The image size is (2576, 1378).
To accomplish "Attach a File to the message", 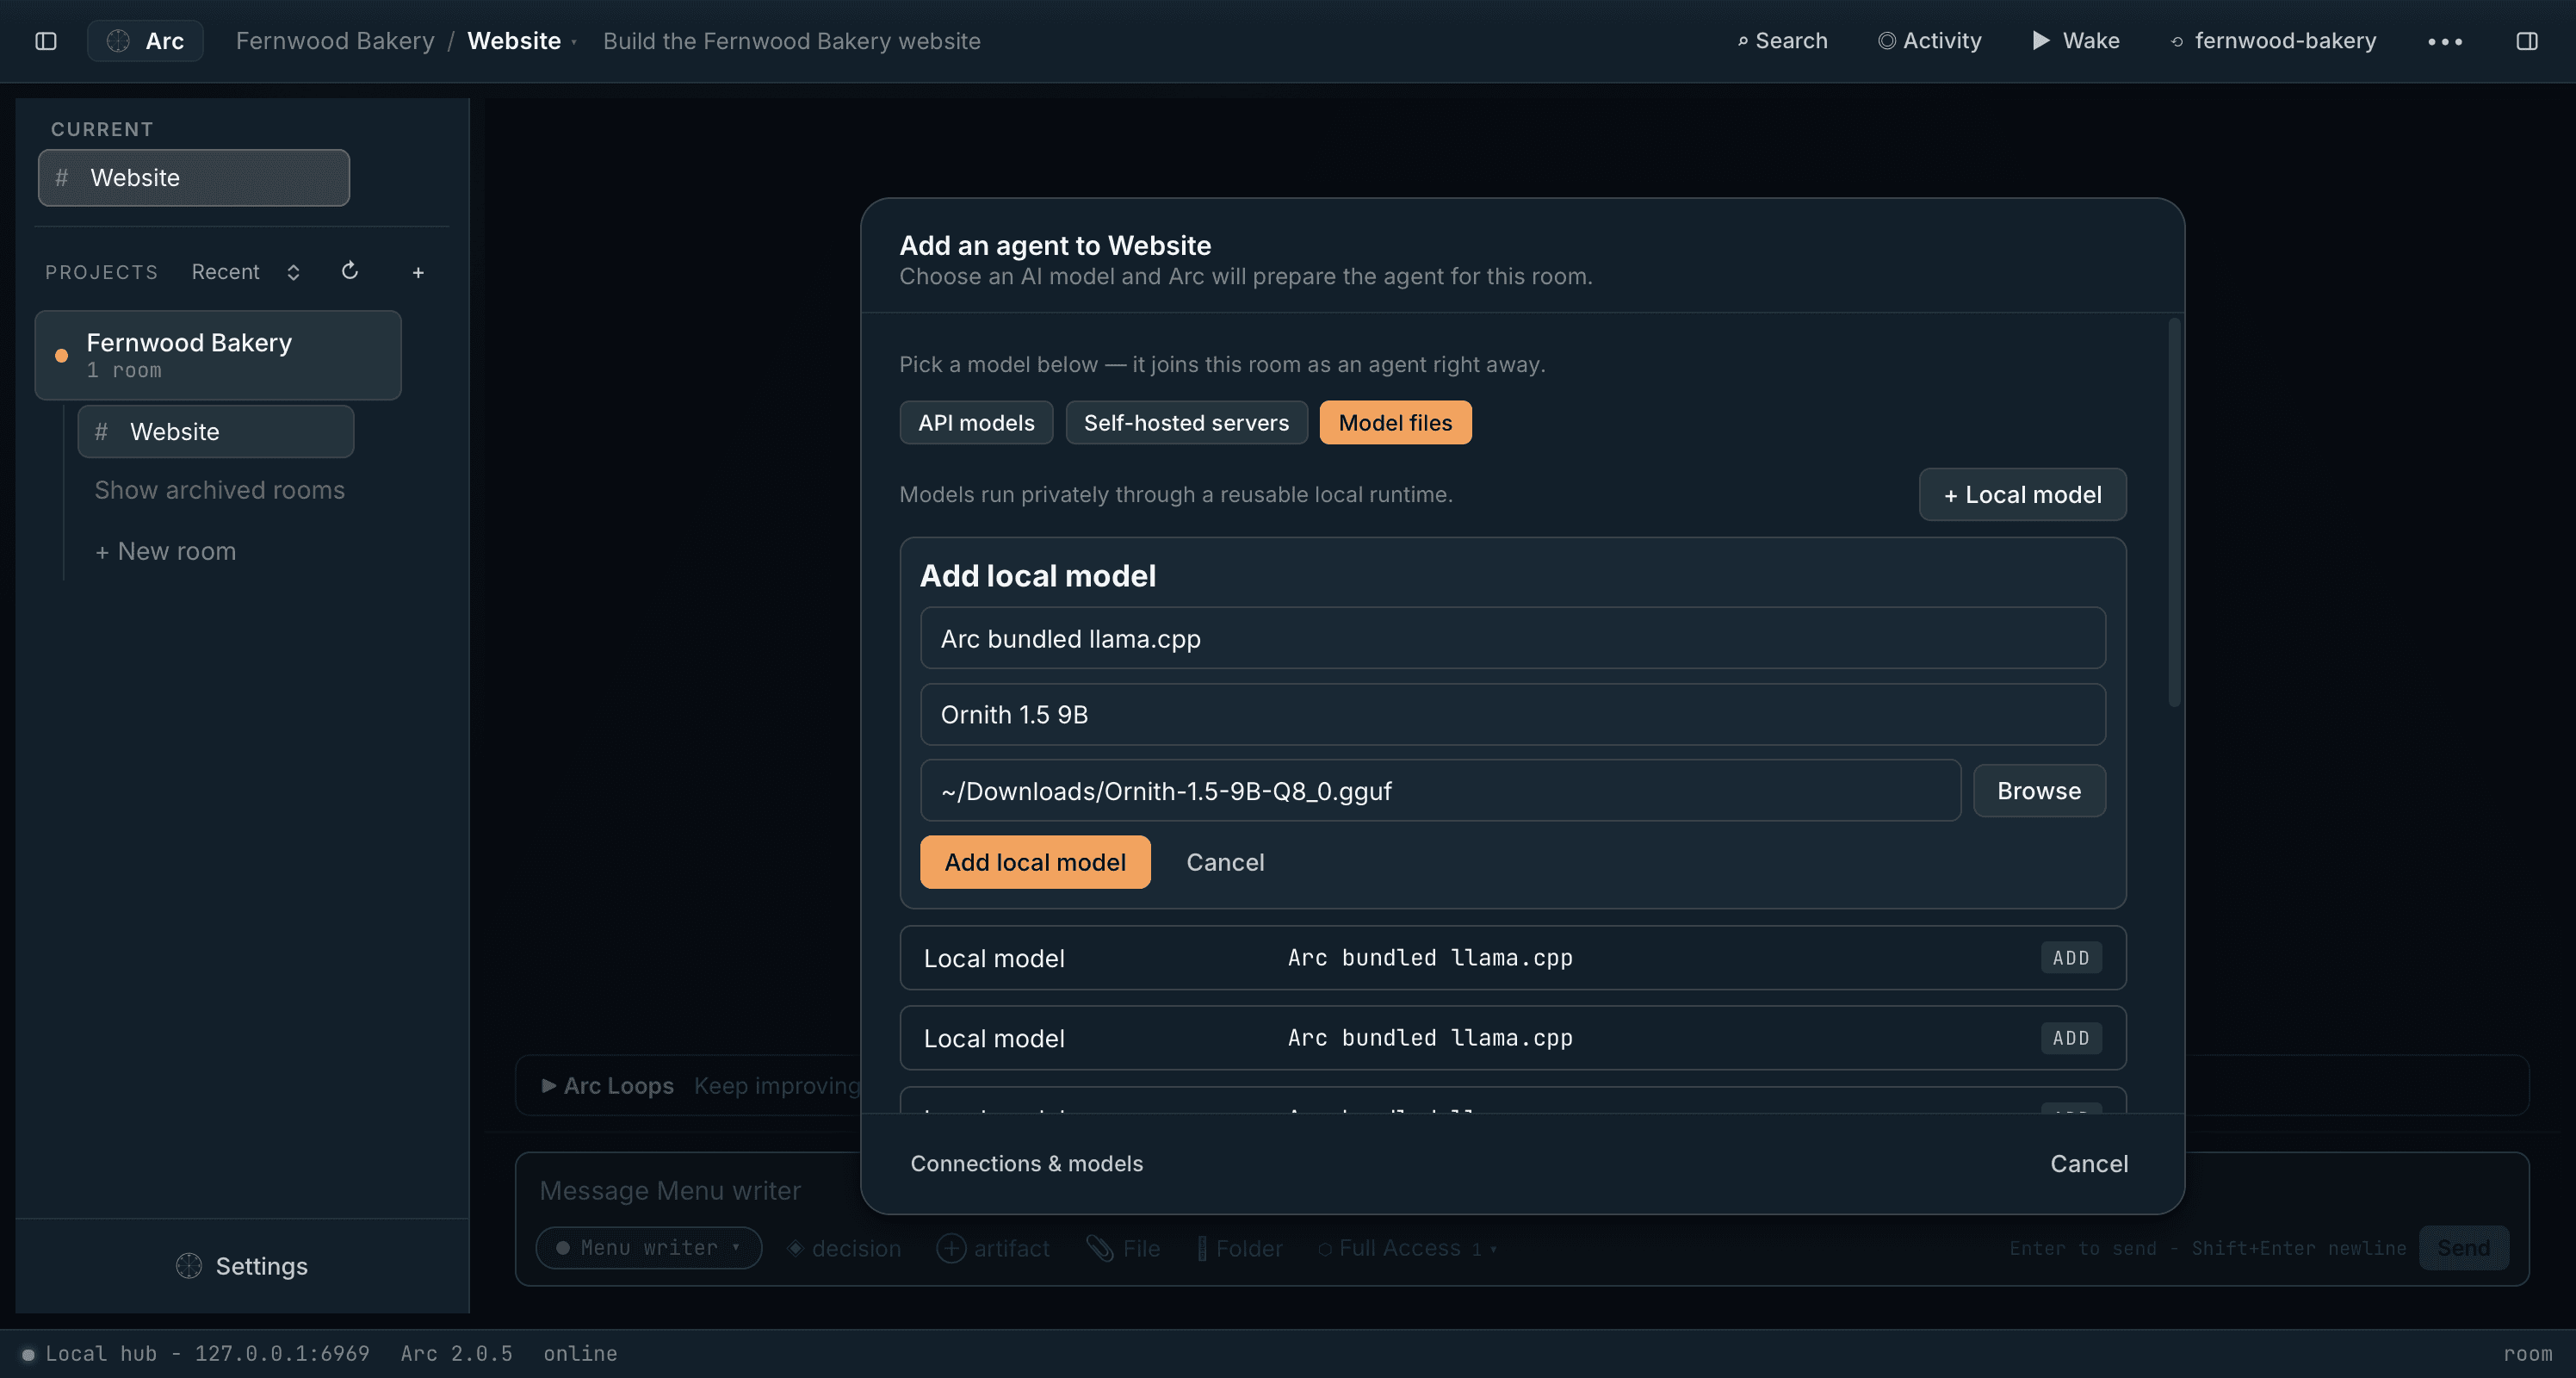I will pos(1124,1248).
